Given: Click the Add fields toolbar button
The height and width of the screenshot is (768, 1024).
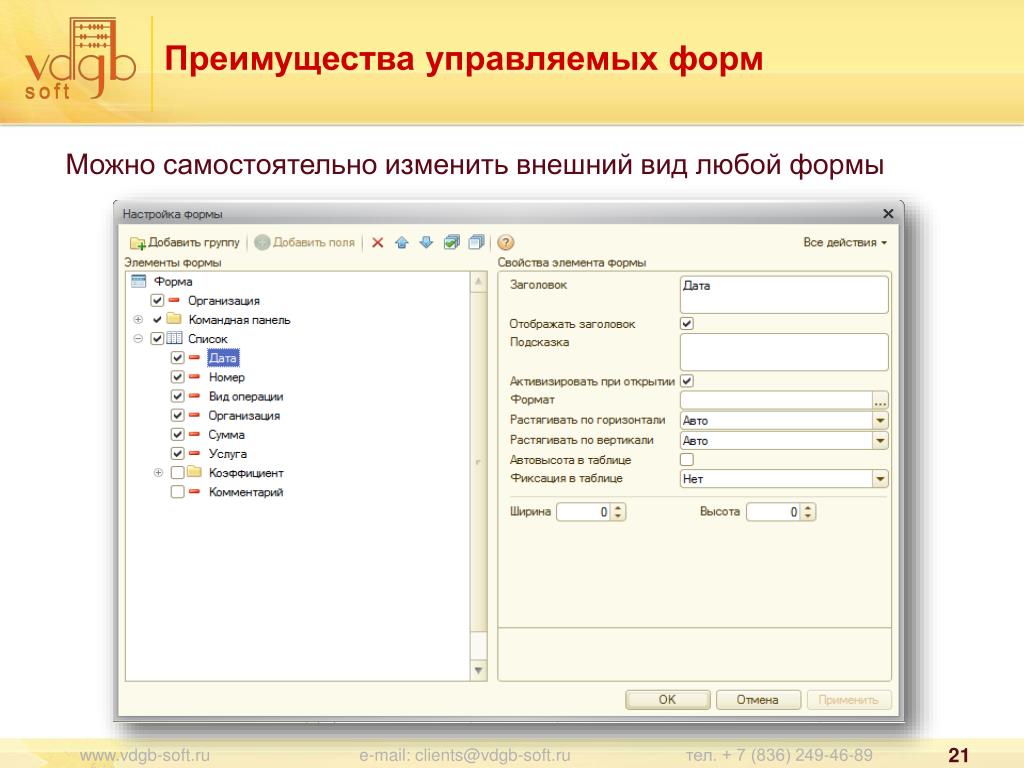Looking at the screenshot, I should tap(304, 242).
